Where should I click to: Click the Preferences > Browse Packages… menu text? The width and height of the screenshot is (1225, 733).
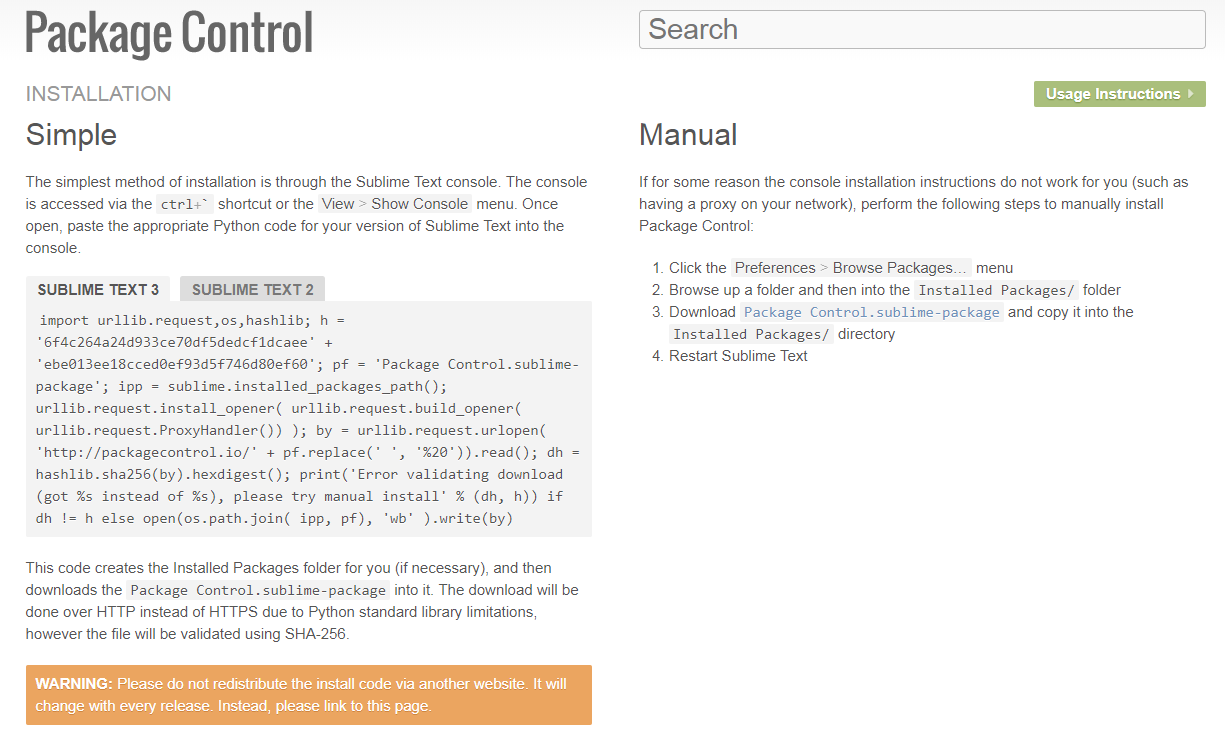pyautogui.click(x=851, y=268)
